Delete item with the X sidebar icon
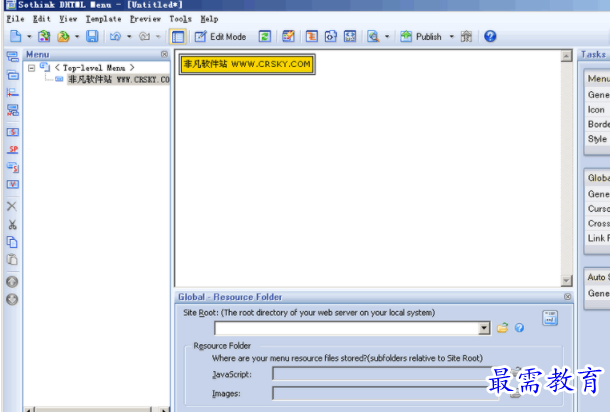 click(x=12, y=206)
